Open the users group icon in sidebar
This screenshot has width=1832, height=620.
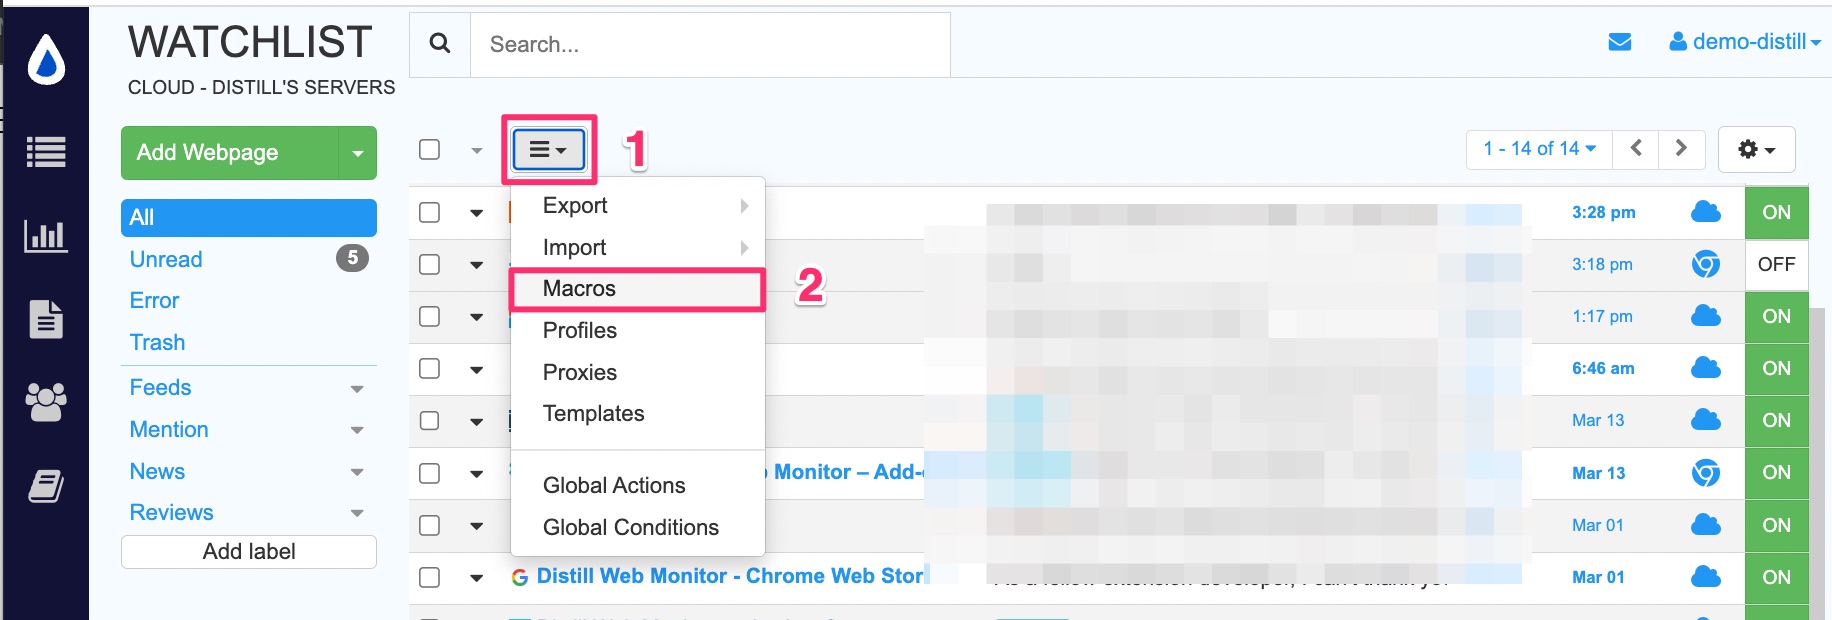click(46, 402)
